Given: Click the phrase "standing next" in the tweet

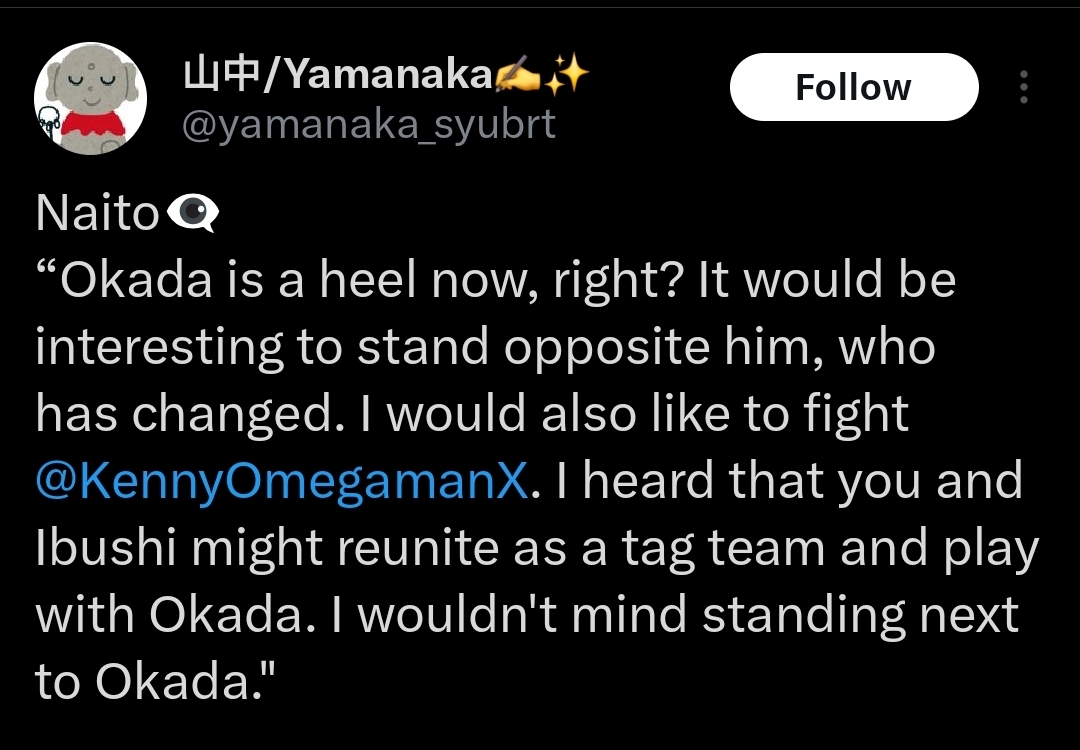Looking at the screenshot, I should point(860,615).
